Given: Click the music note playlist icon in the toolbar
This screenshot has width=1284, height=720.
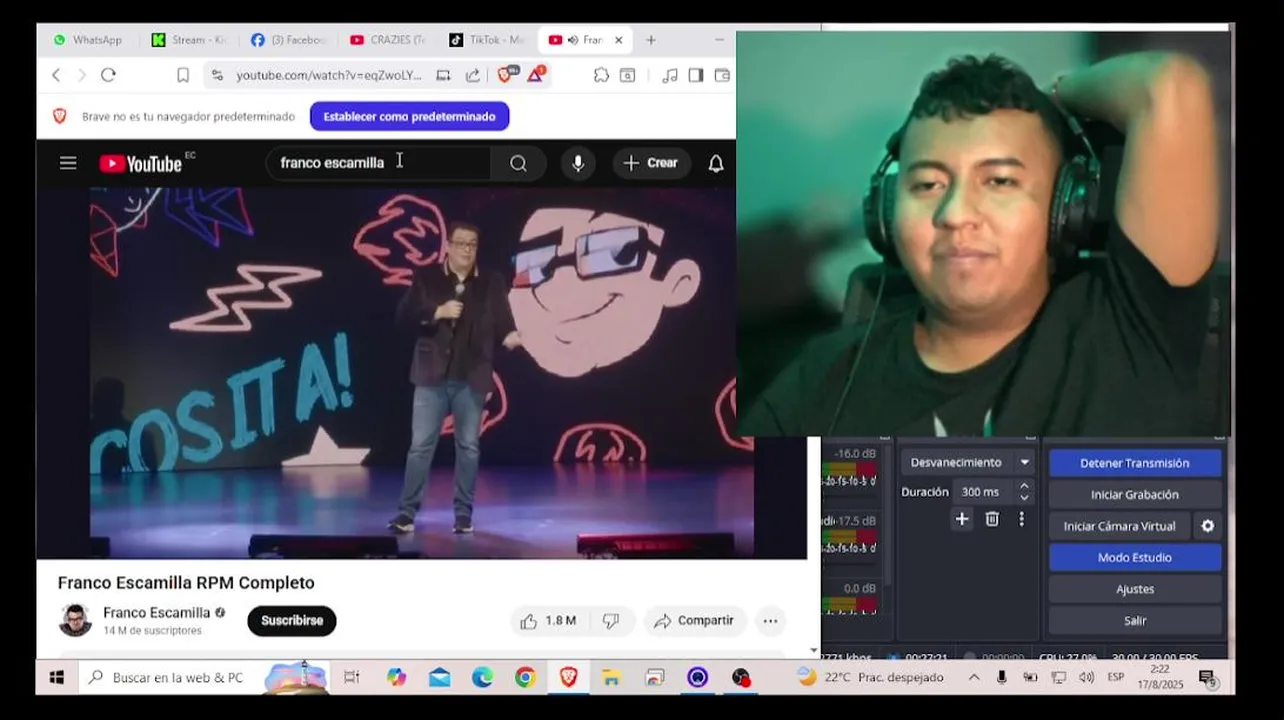Looking at the screenshot, I should [x=670, y=75].
